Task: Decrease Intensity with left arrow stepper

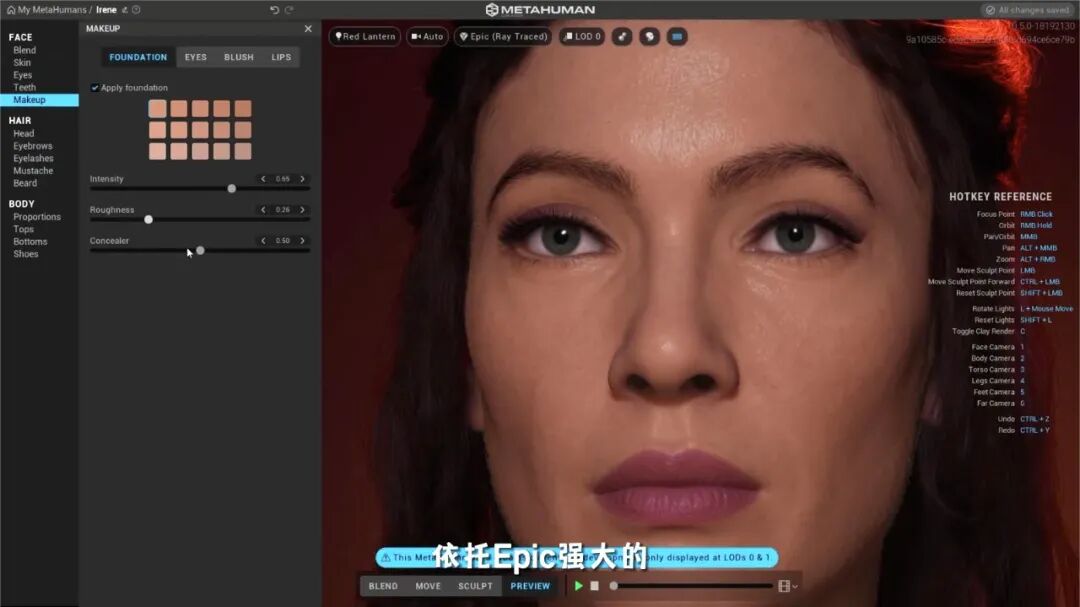Action: click(x=263, y=178)
